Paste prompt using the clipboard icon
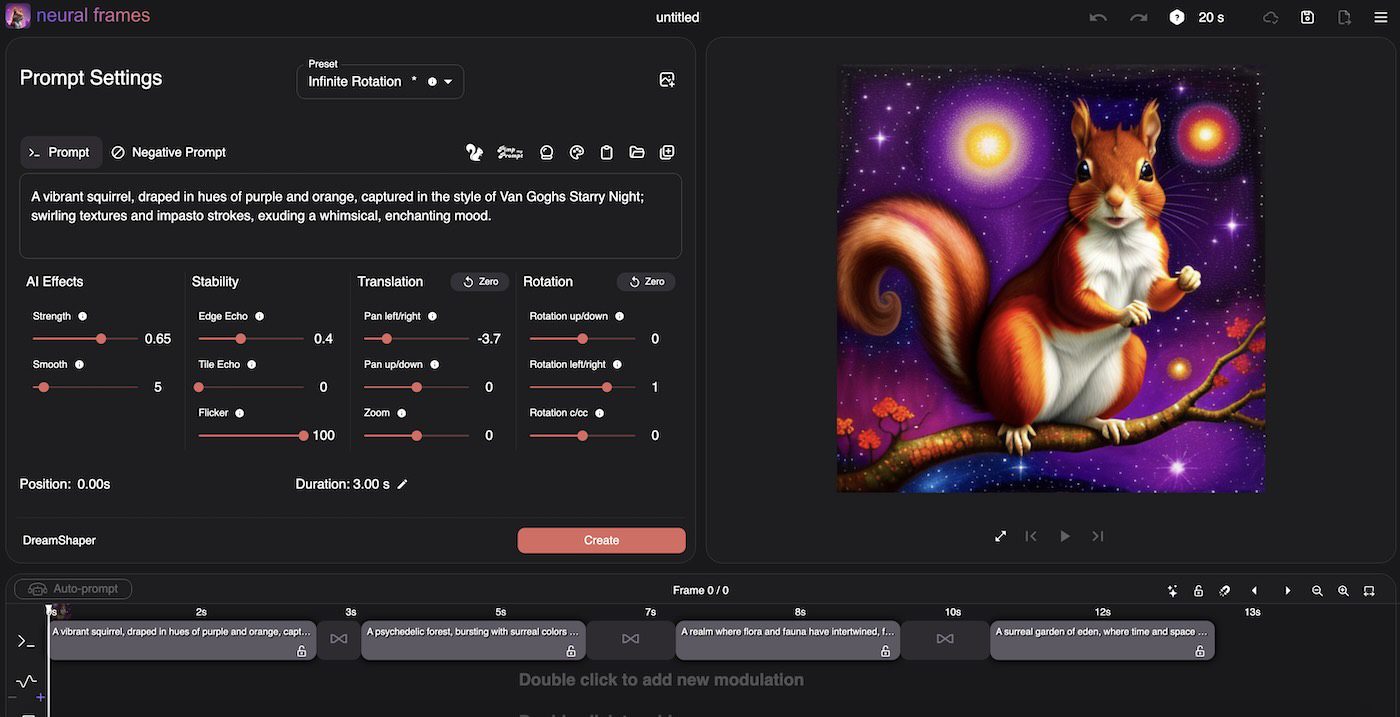Viewport: 1400px width, 717px height. (606, 152)
